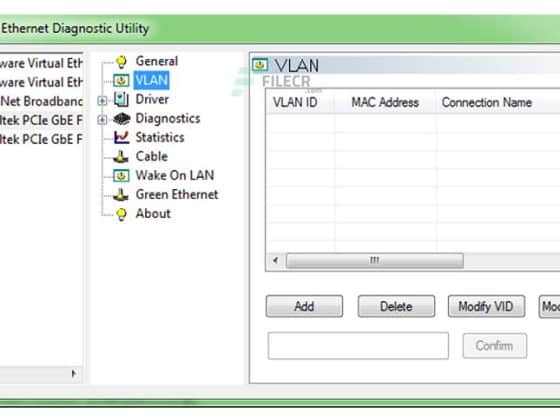Click the VLAN table horizontal scrollbar thumb

pos(375,260)
